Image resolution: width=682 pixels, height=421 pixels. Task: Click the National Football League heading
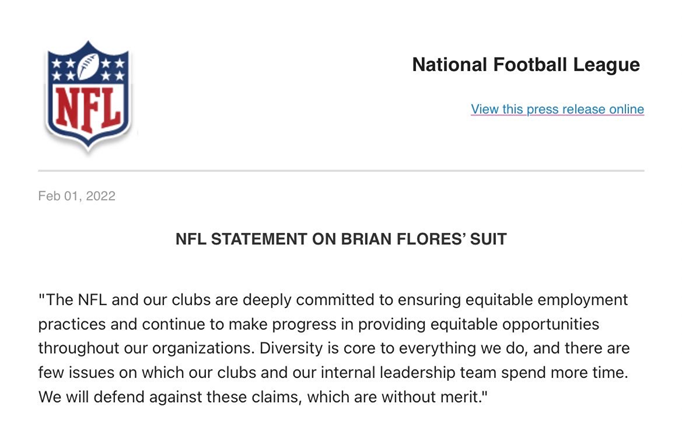coord(526,65)
